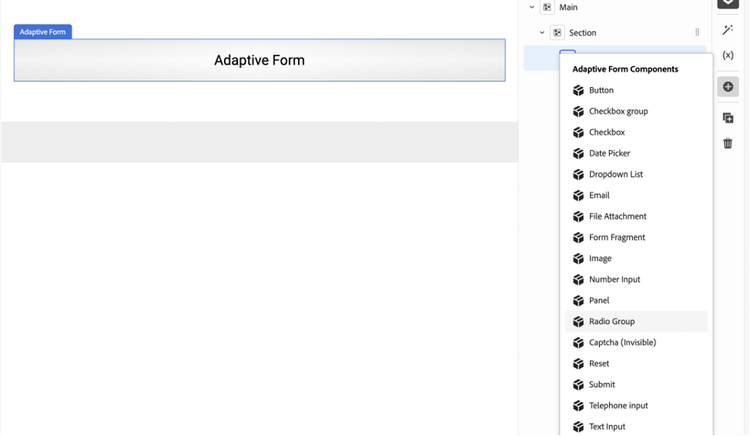The width and height of the screenshot is (750, 436).
Task: Click the Section drag handle icon
Action: 697,33
